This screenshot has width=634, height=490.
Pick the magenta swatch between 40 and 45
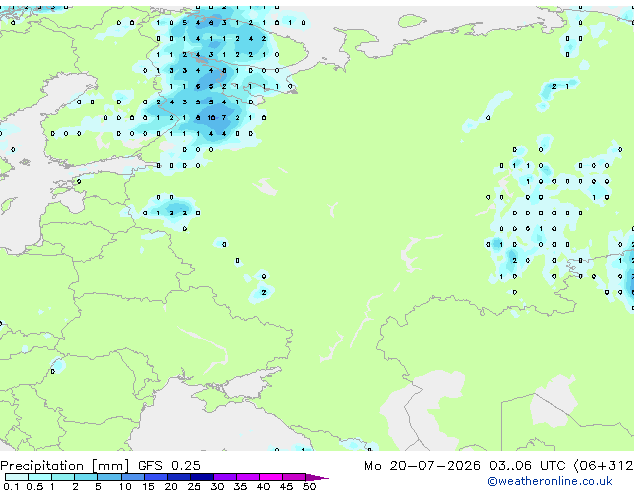click(271, 477)
